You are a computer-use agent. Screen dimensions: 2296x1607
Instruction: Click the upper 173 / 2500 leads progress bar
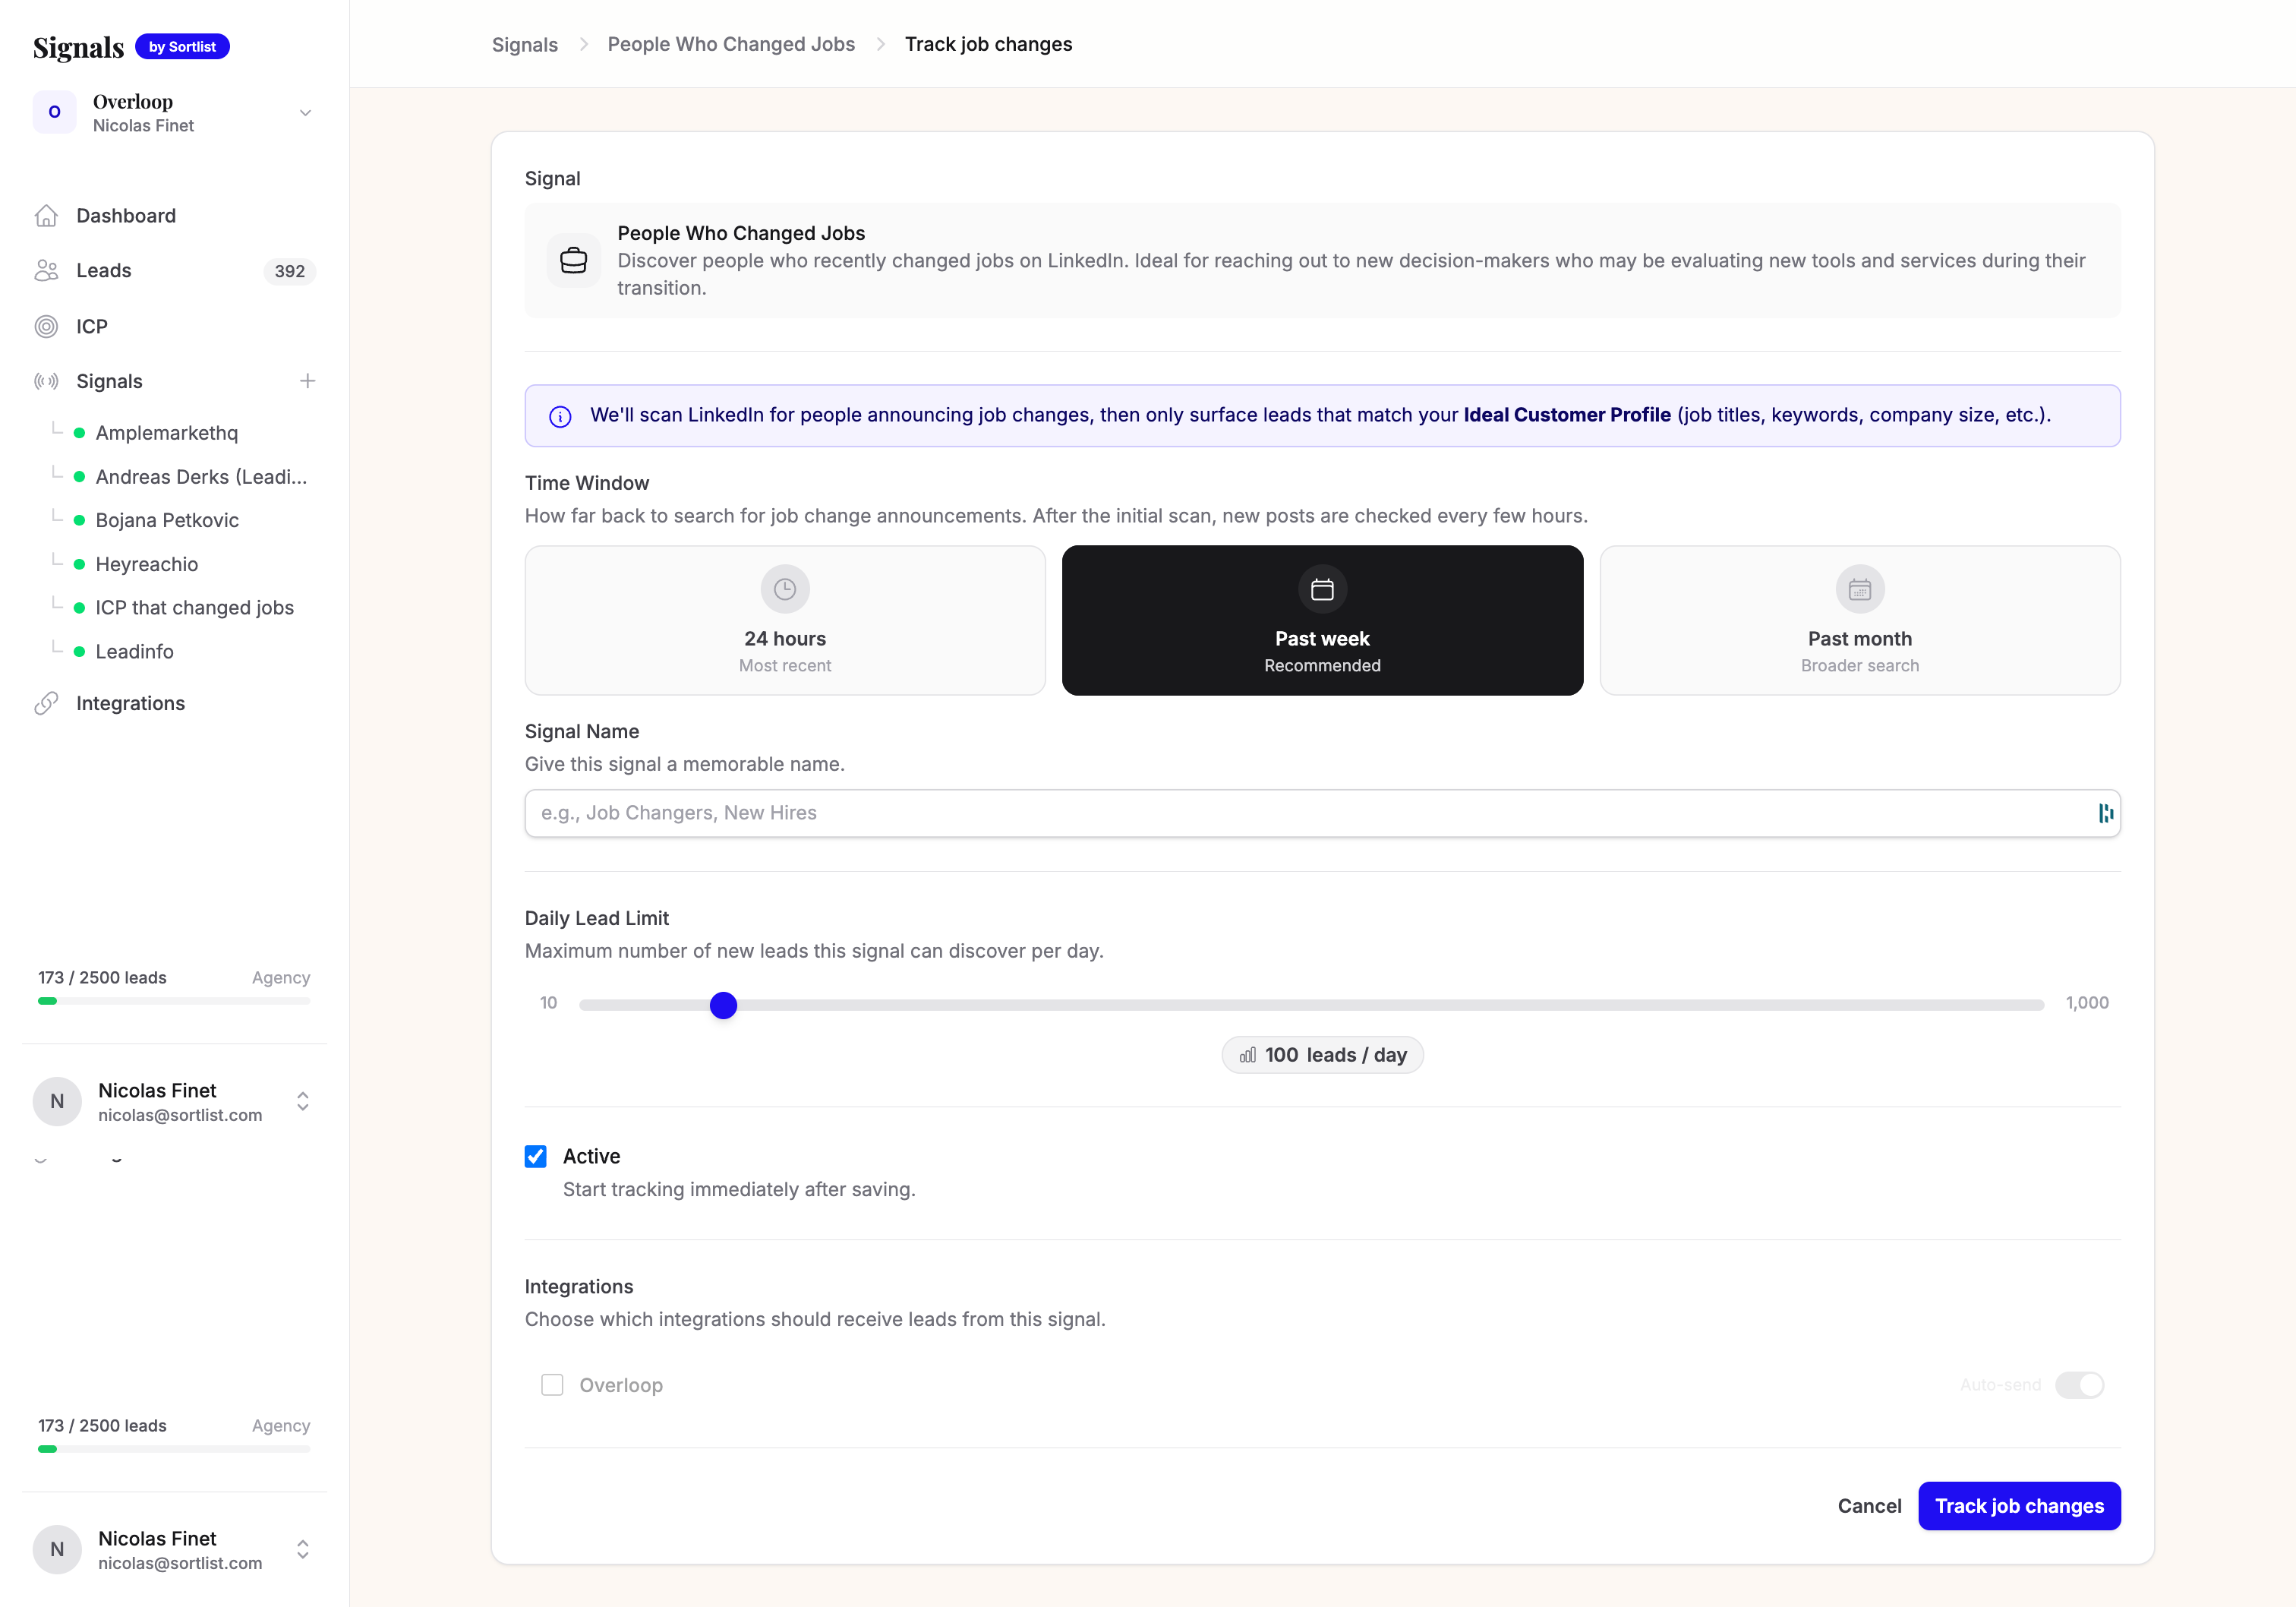pos(174,1001)
